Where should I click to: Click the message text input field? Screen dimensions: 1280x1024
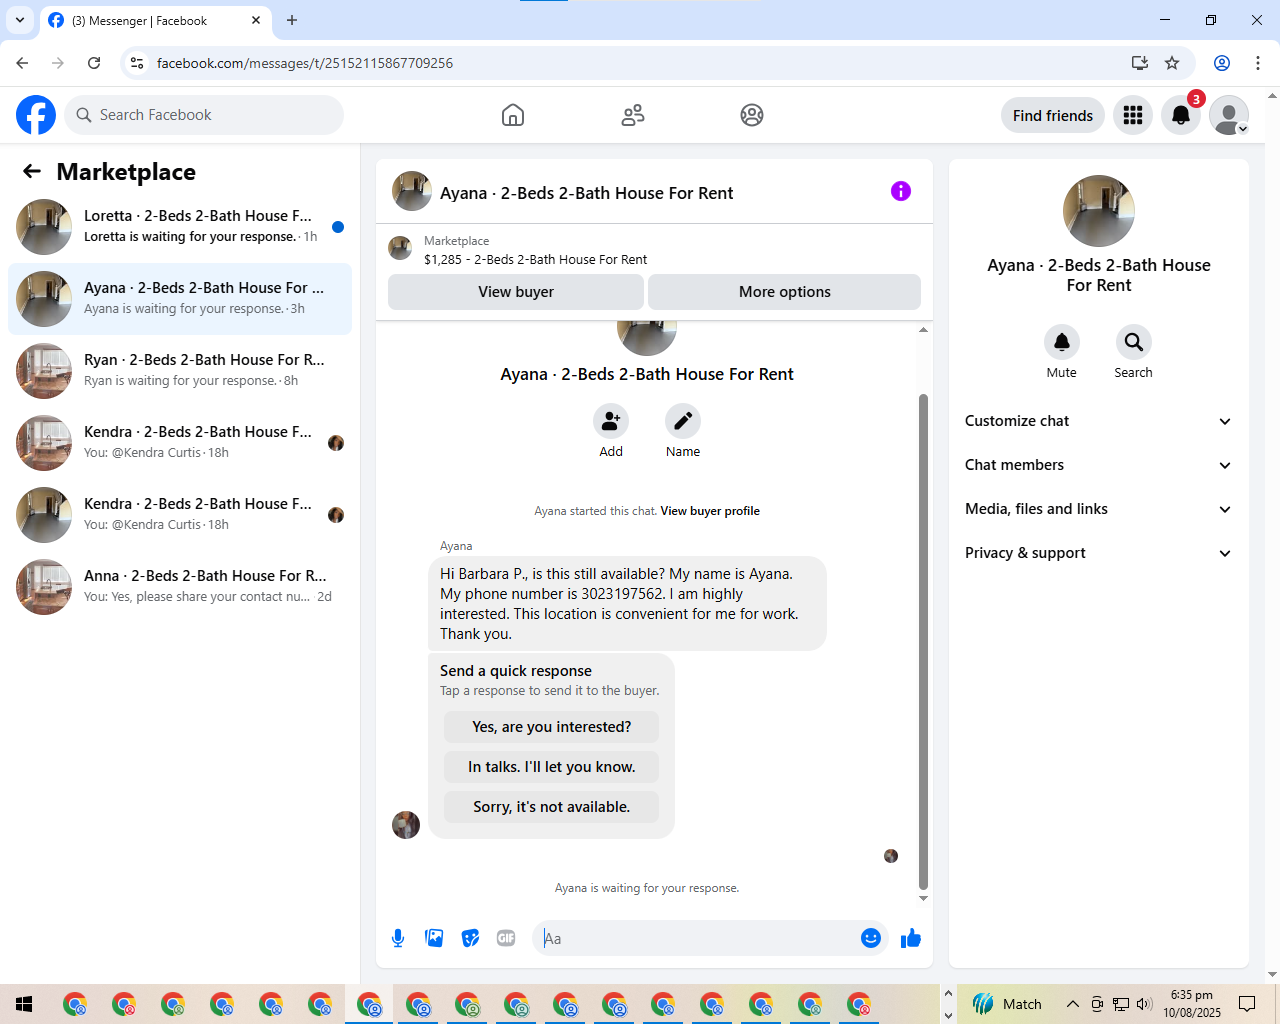click(x=696, y=938)
